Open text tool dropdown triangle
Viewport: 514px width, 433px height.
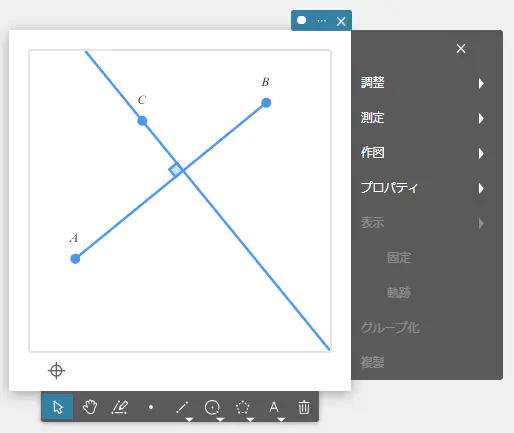pyautogui.click(x=281, y=419)
